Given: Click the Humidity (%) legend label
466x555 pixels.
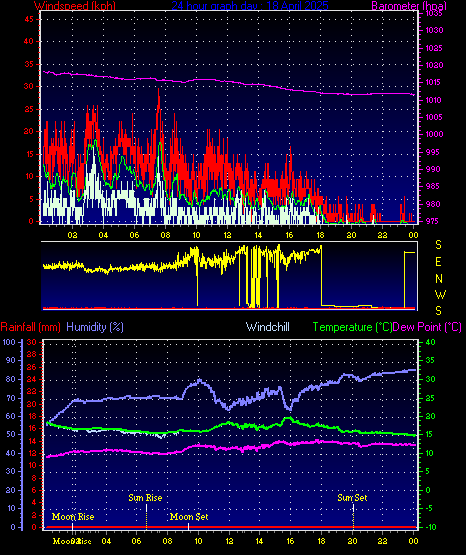Looking at the screenshot, I should click(x=95, y=327).
